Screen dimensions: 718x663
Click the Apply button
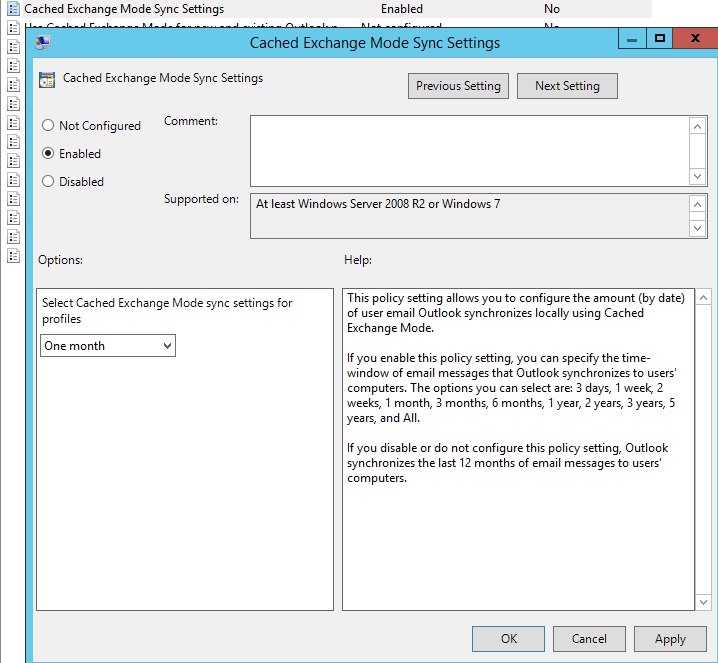670,639
